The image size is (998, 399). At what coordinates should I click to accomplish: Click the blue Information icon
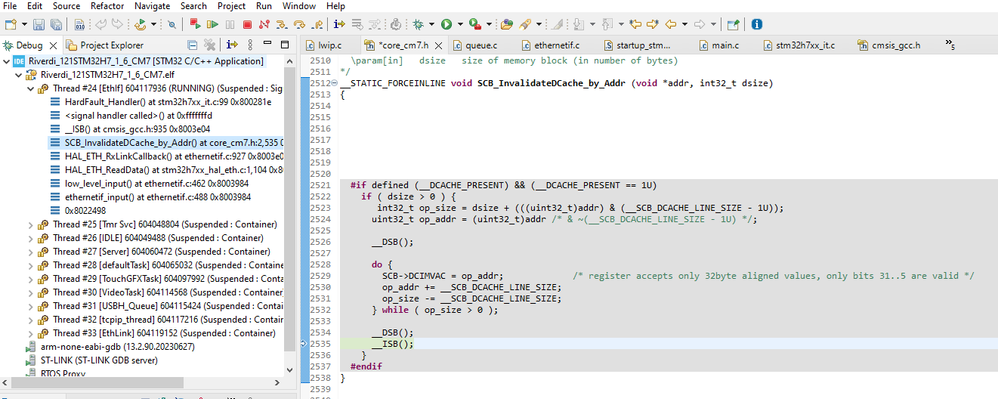(756, 24)
